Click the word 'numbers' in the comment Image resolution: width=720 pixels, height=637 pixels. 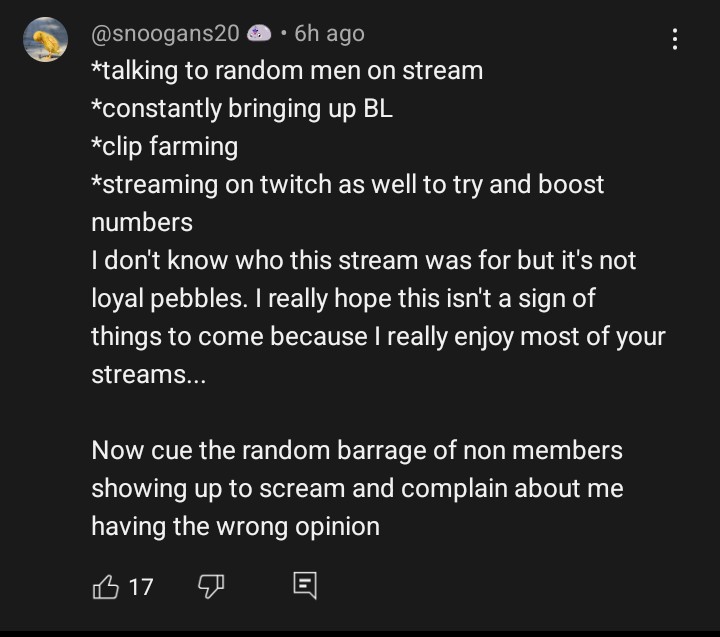pos(142,223)
